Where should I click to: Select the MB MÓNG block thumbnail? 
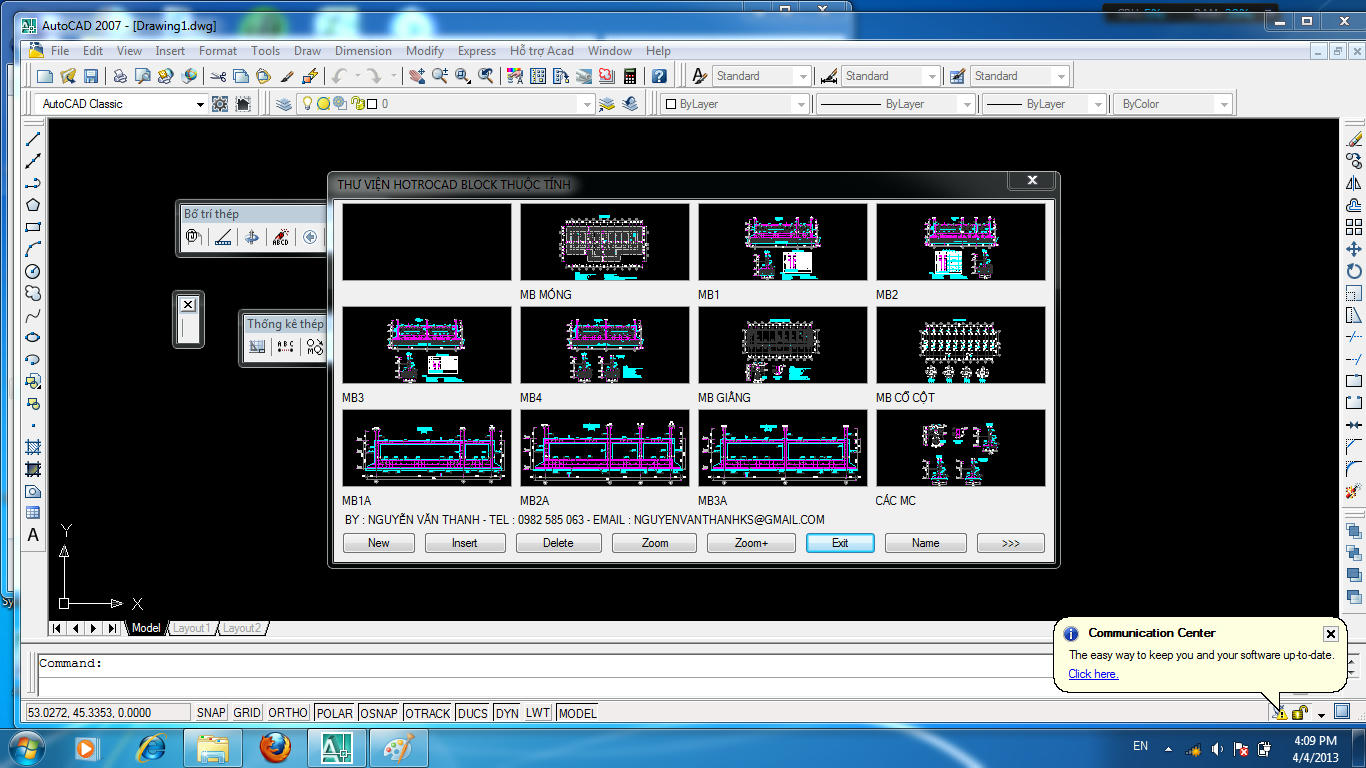(x=605, y=242)
